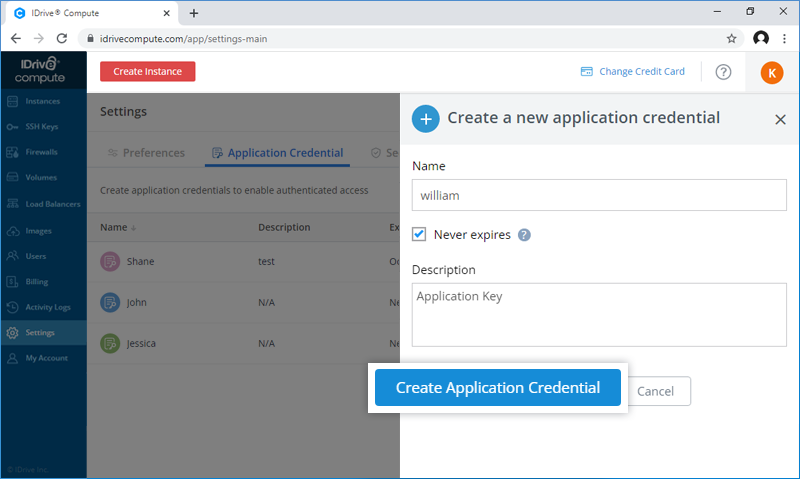Open the orange K user avatar

(771, 73)
